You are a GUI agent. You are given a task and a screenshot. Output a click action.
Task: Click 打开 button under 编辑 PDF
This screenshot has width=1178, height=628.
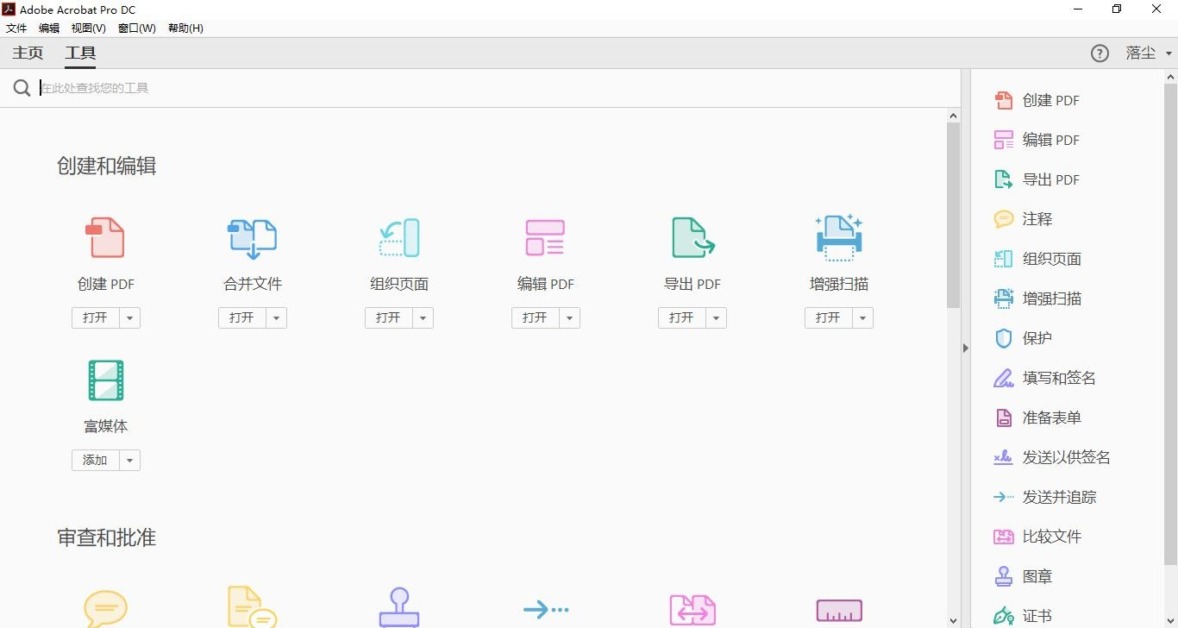[535, 318]
